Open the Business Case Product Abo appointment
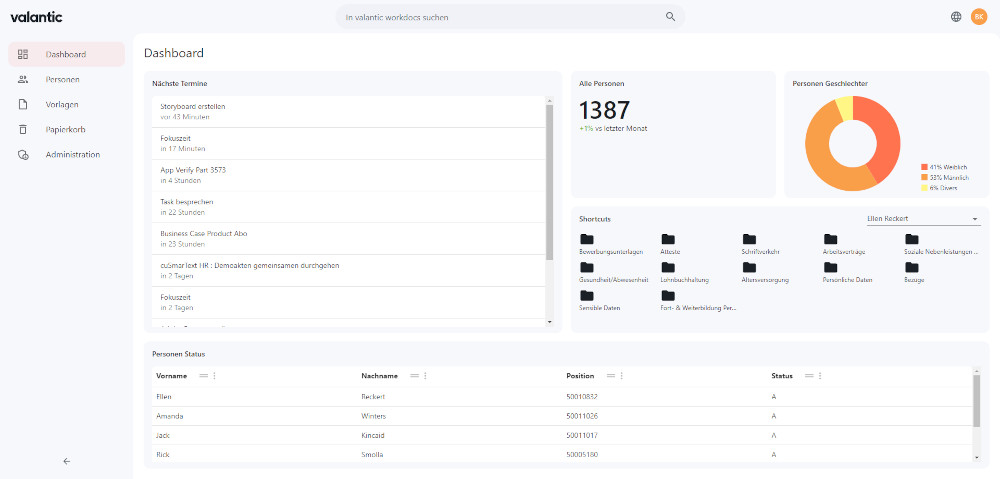1000x479 pixels. tap(204, 233)
